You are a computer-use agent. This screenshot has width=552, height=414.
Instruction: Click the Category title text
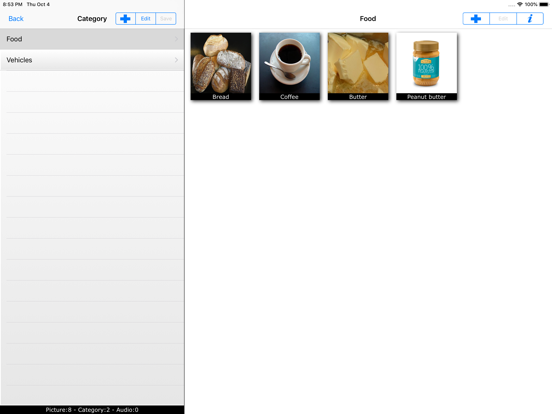[92, 19]
